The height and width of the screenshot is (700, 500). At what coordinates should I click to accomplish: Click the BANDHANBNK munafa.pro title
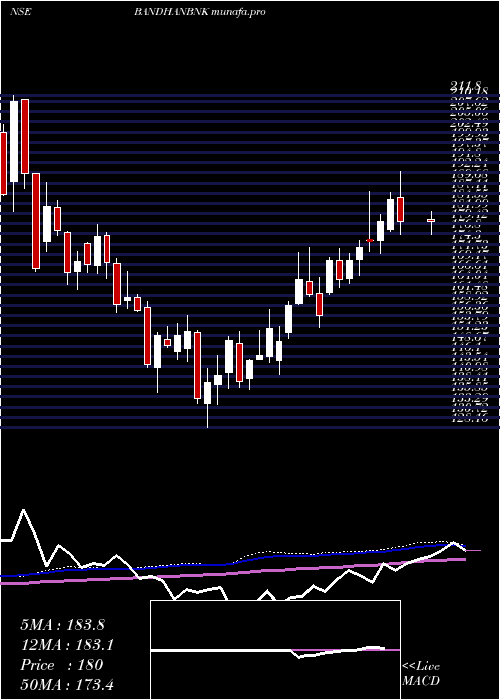pos(200,12)
